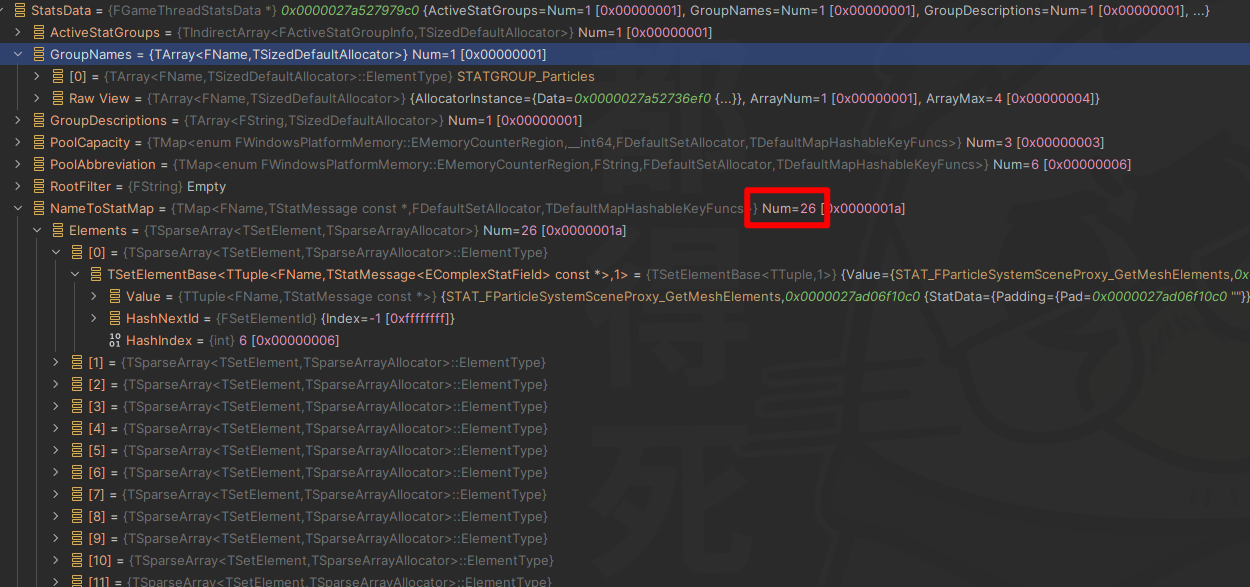Click the PoolAbbreviation variable icon
This screenshot has width=1250, height=587.
point(38,164)
